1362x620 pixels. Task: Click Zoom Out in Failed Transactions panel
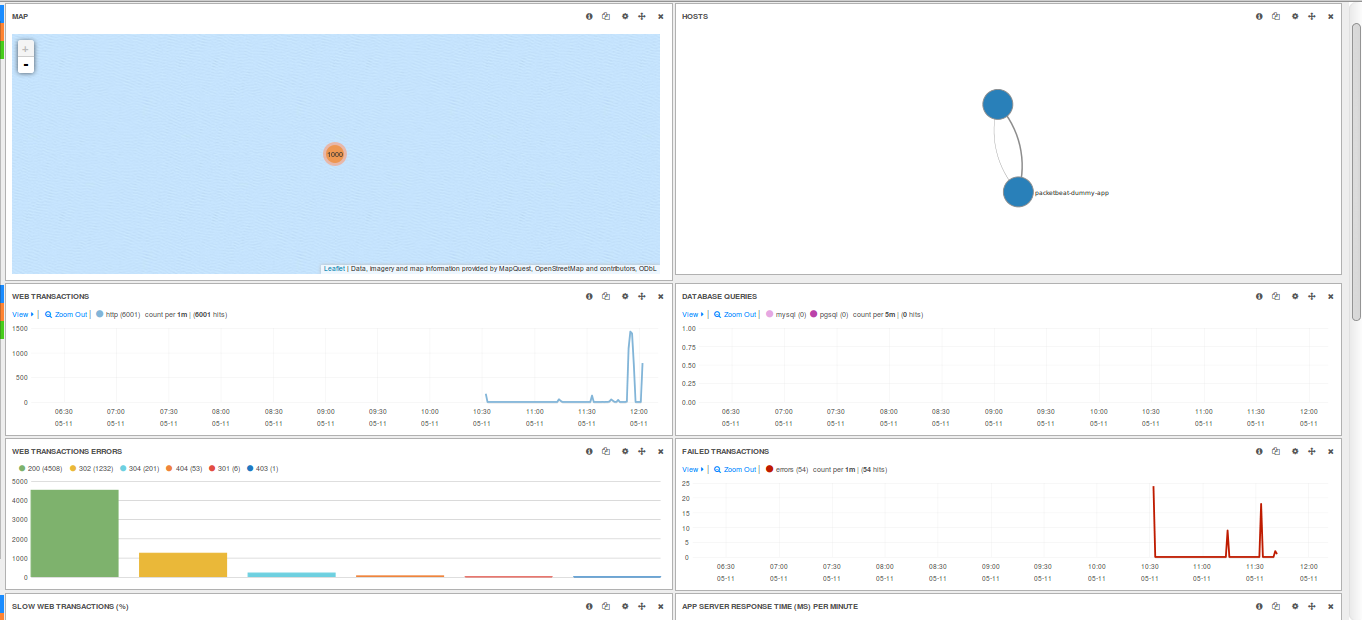pyautogui.click(x=735, y=469)
